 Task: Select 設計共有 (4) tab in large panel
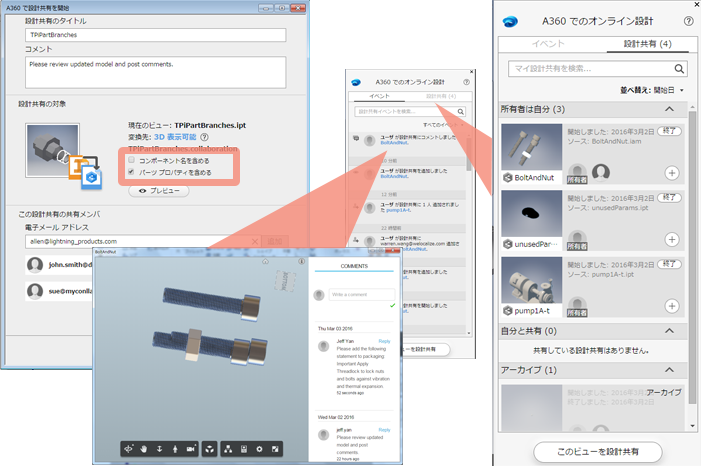[x=647, y=44]
